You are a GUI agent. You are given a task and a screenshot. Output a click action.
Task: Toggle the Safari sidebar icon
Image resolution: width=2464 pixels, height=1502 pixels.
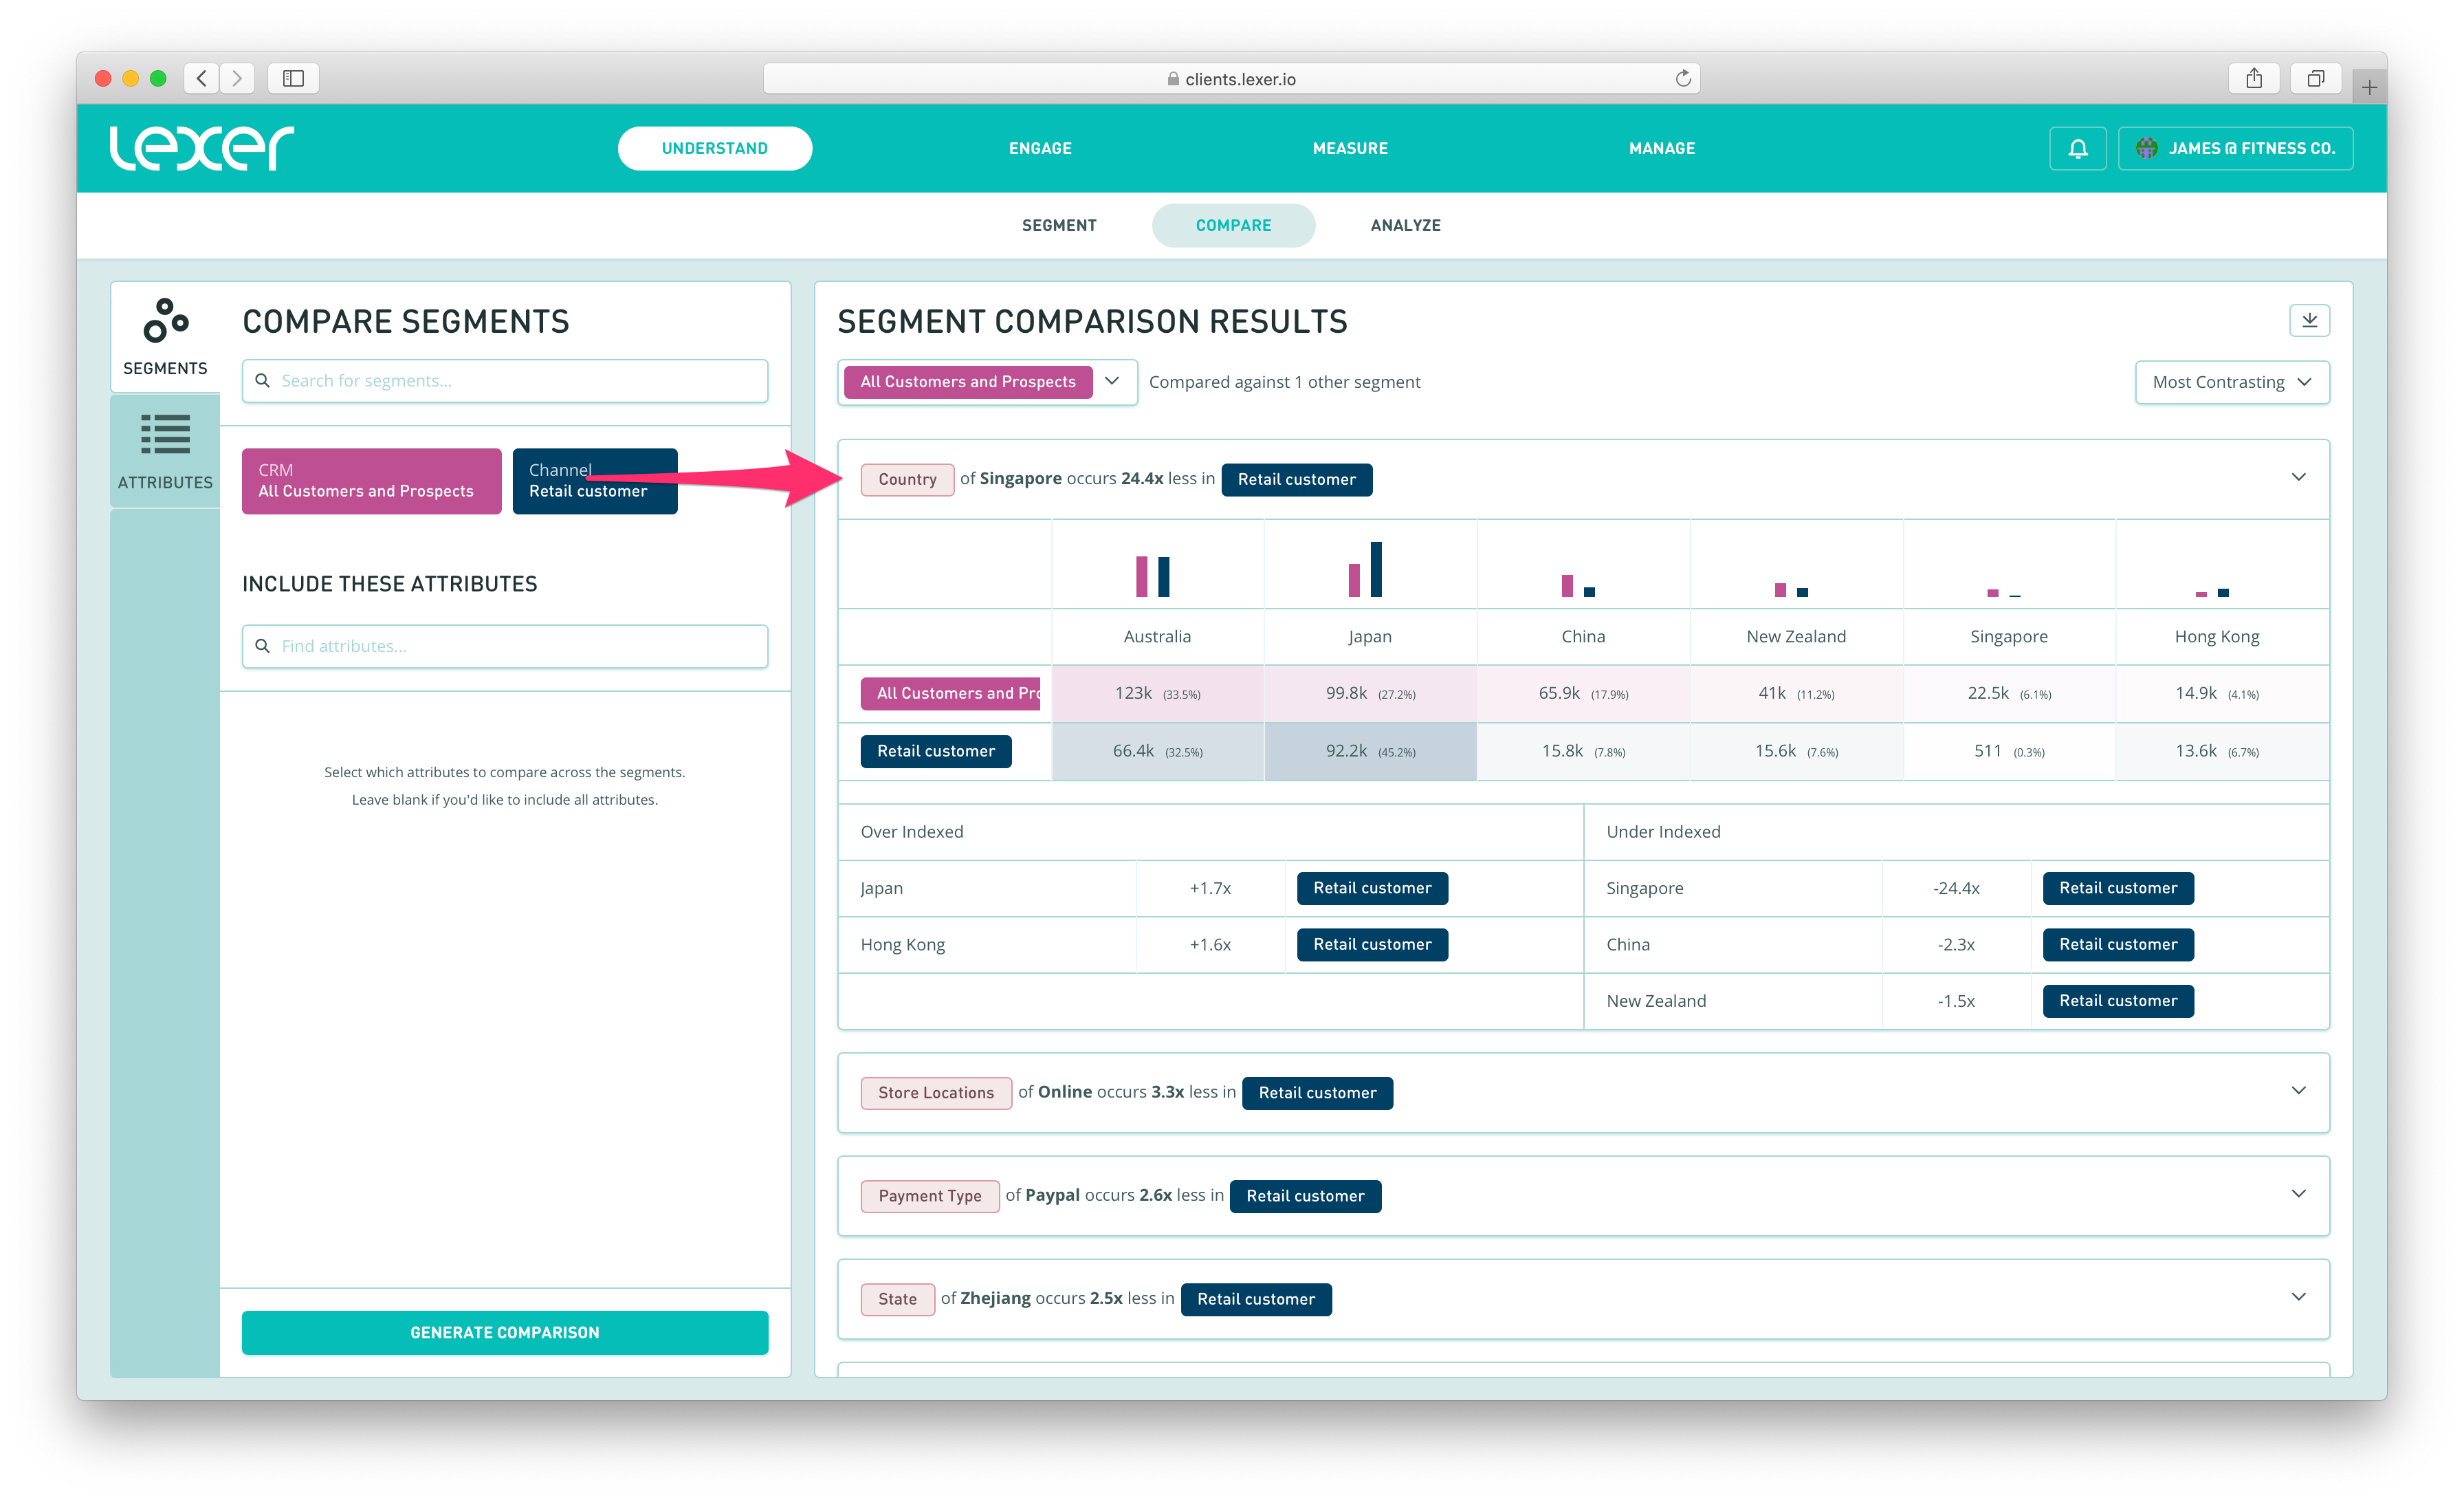(x=293, y=78)
